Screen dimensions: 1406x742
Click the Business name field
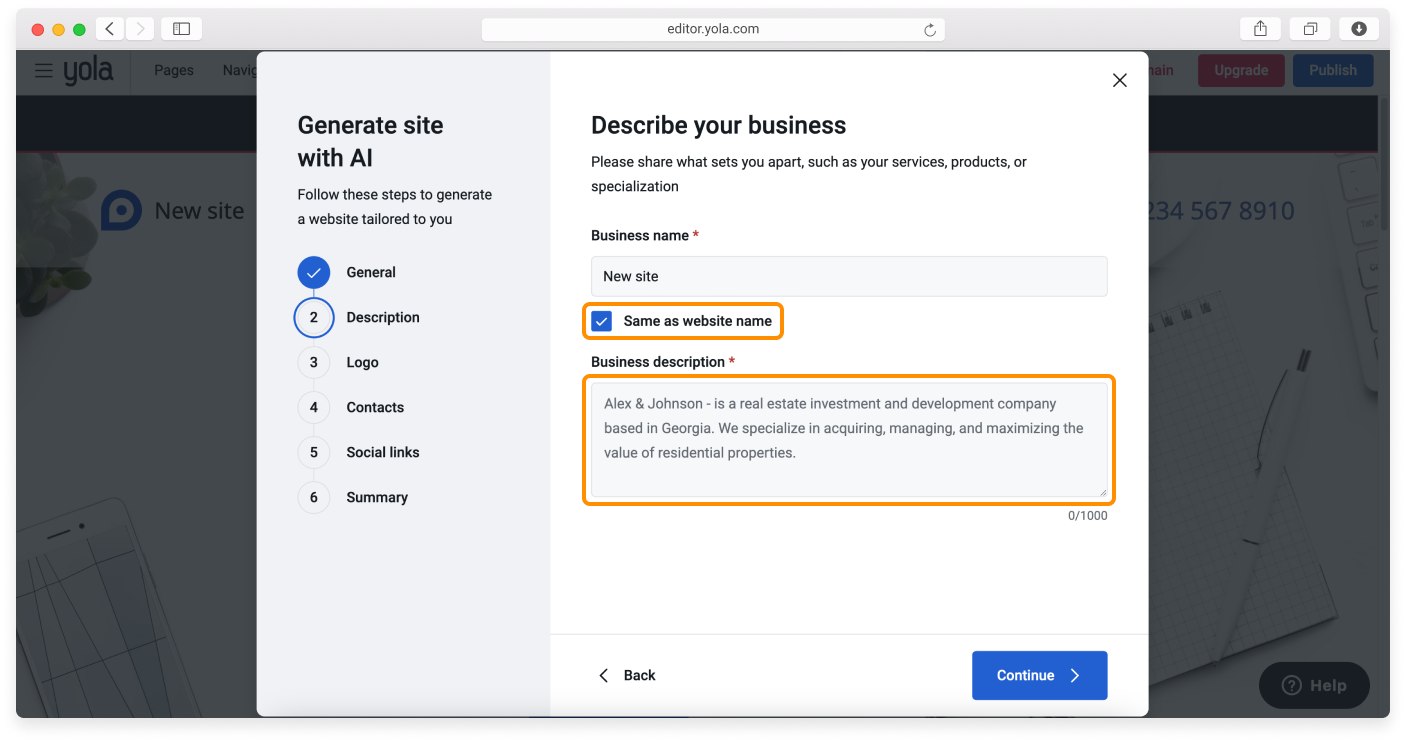(x=848, y=276)
